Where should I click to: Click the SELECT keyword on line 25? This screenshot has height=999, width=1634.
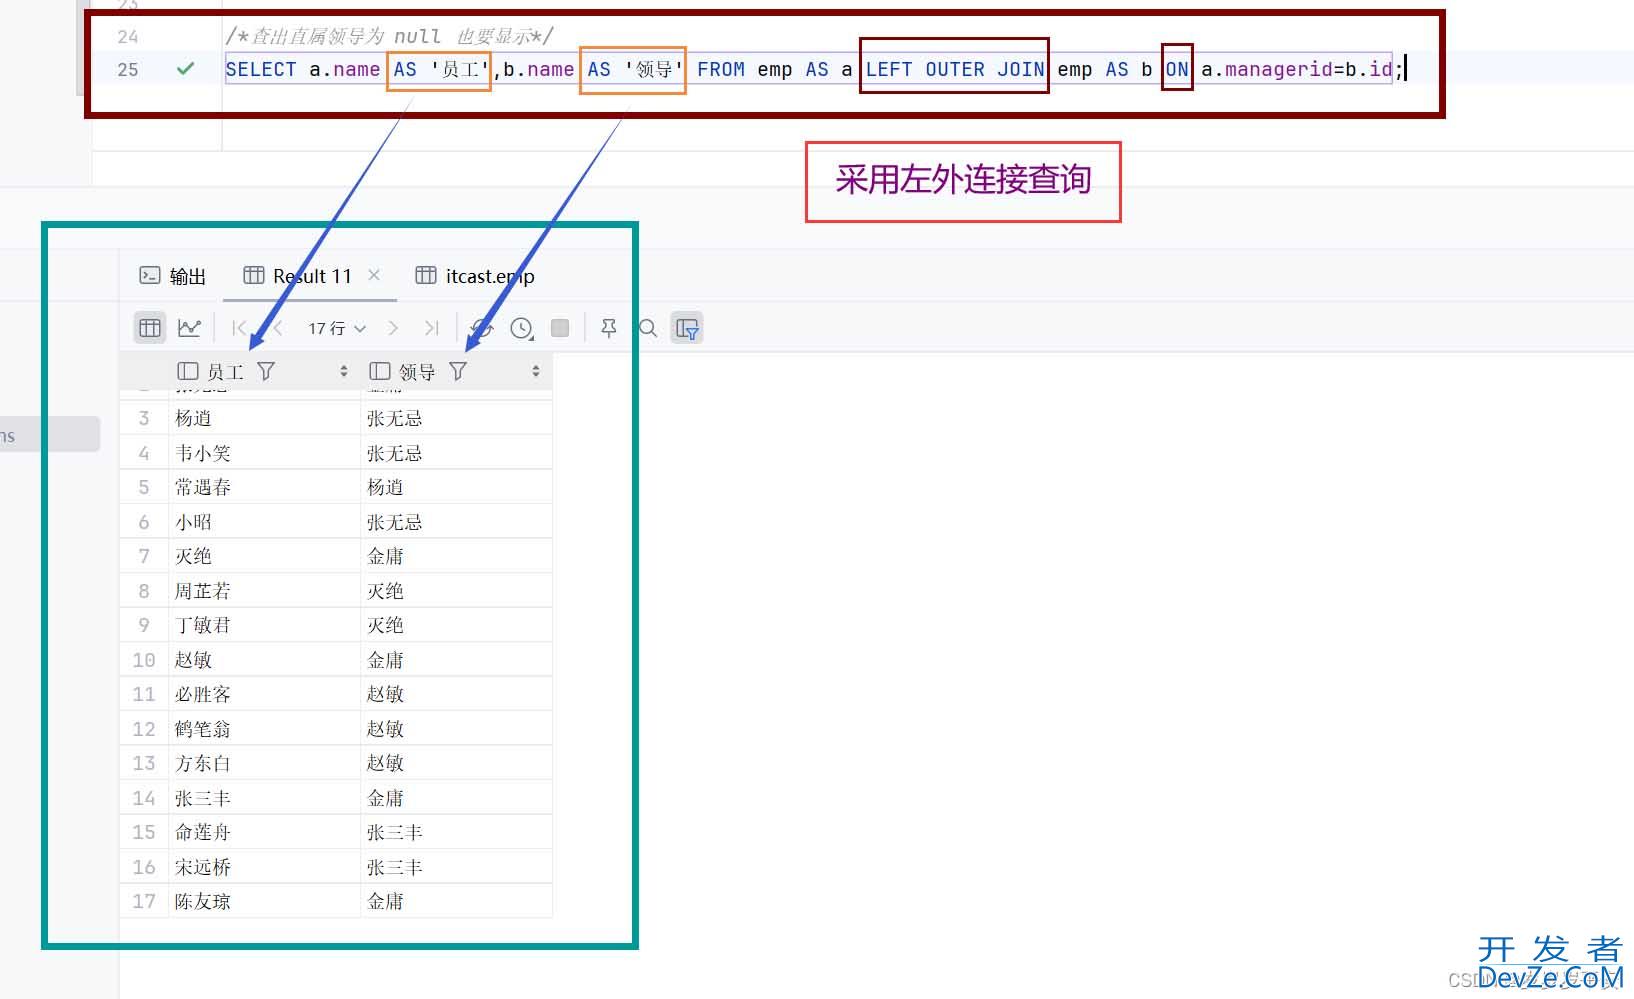click(x=261, y=70)
